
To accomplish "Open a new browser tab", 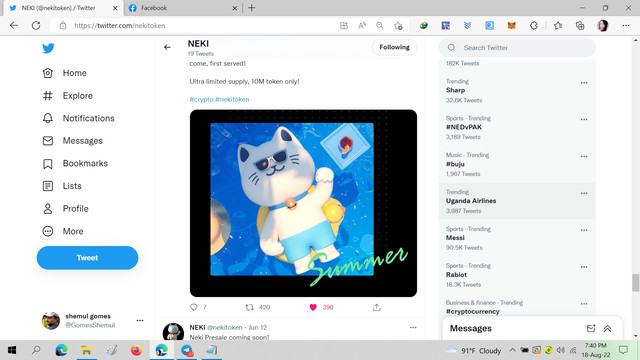I will (252, 8).
